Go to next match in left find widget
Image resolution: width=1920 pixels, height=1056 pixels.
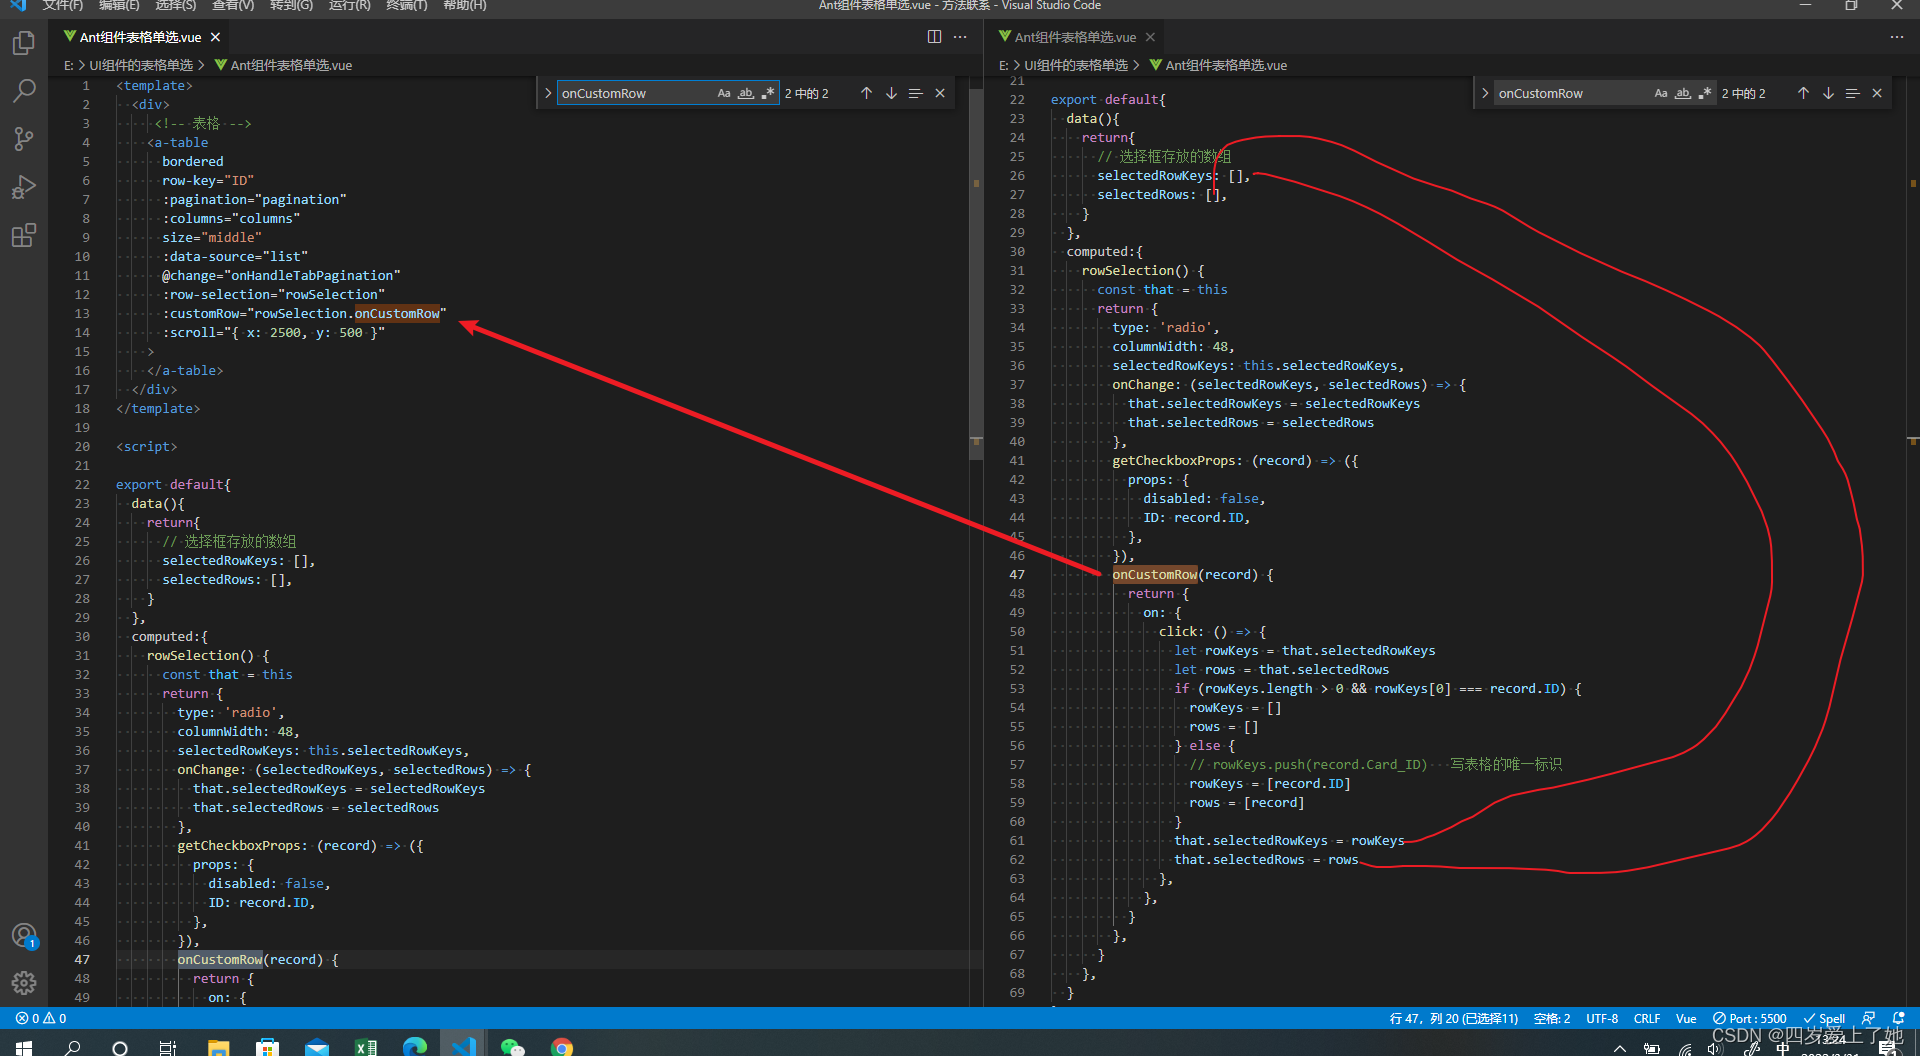(891, 93)
